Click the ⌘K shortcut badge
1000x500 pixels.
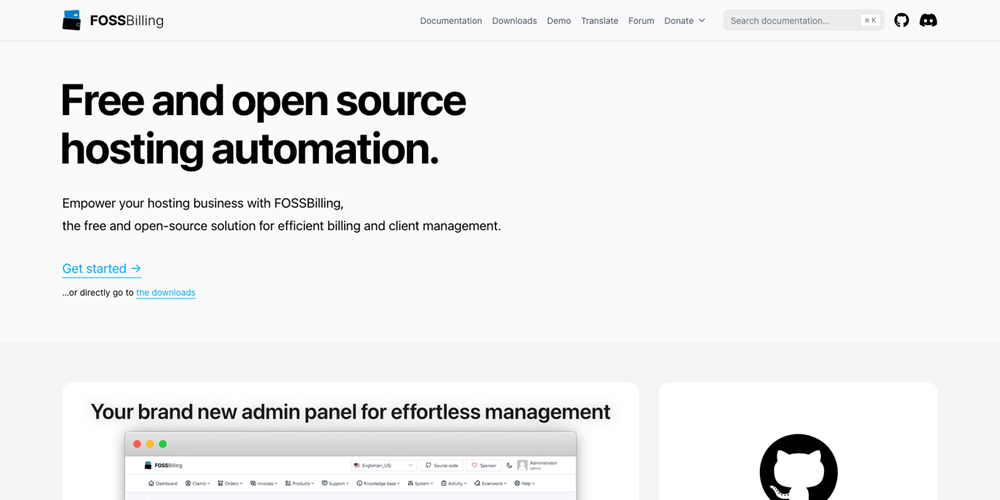tap(870, 20)
